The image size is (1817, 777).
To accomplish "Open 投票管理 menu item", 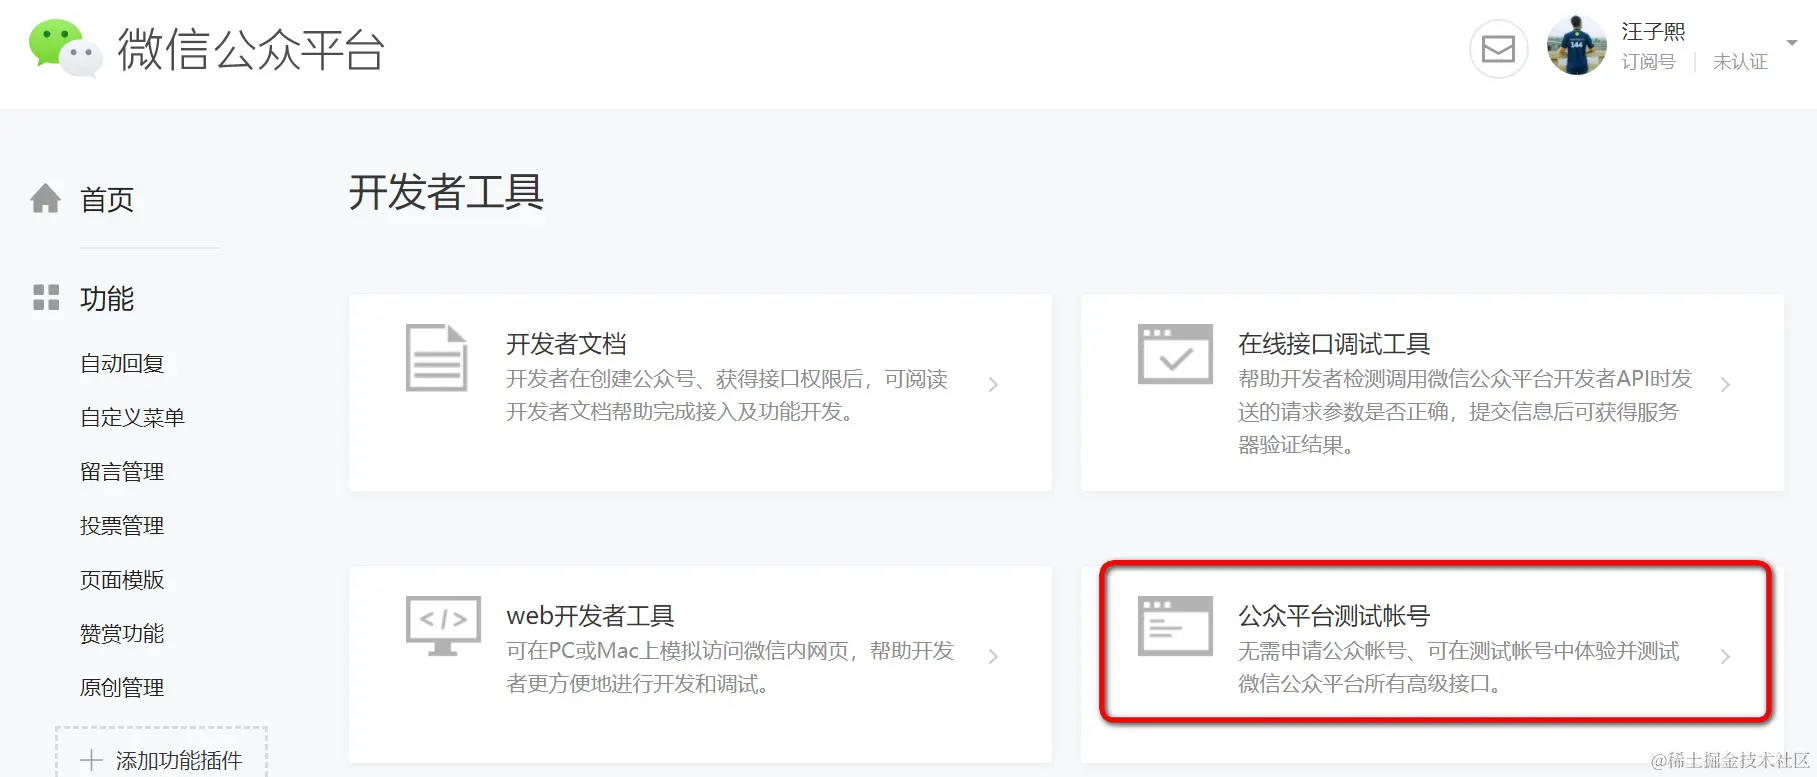I will (122, 525).
